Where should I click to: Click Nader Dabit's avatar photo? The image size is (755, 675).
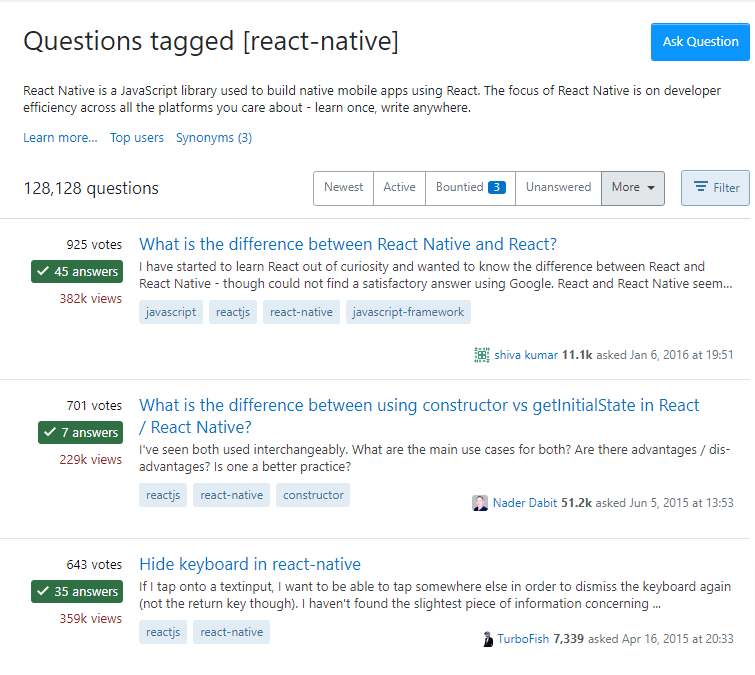point(480,503)
